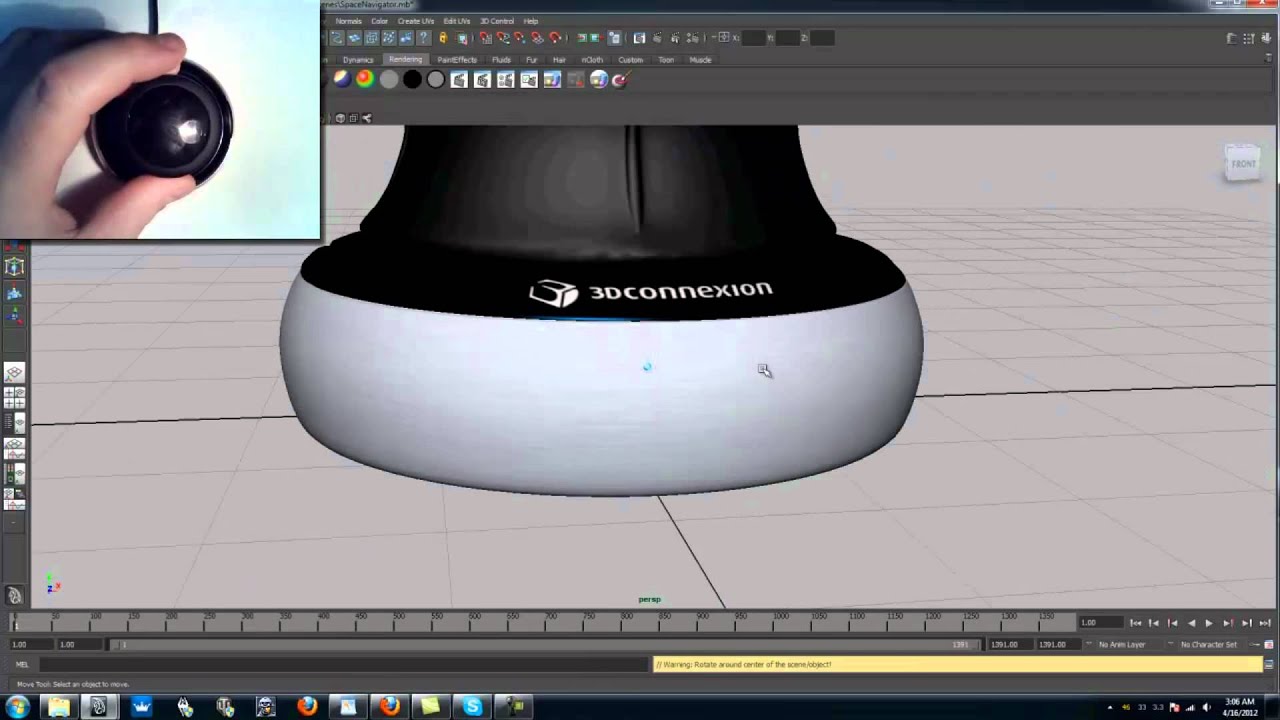This screenshot has width=1280, height=720.
Task: Click the volume icon in system tray
Action: [x=1207, y=707]
